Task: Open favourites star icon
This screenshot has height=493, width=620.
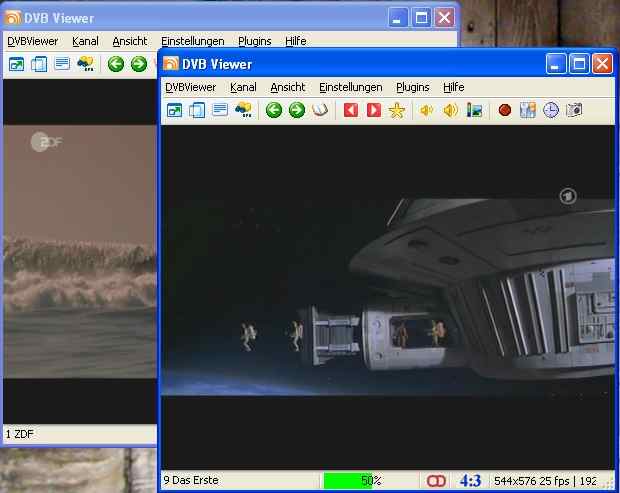Action: 397,110
